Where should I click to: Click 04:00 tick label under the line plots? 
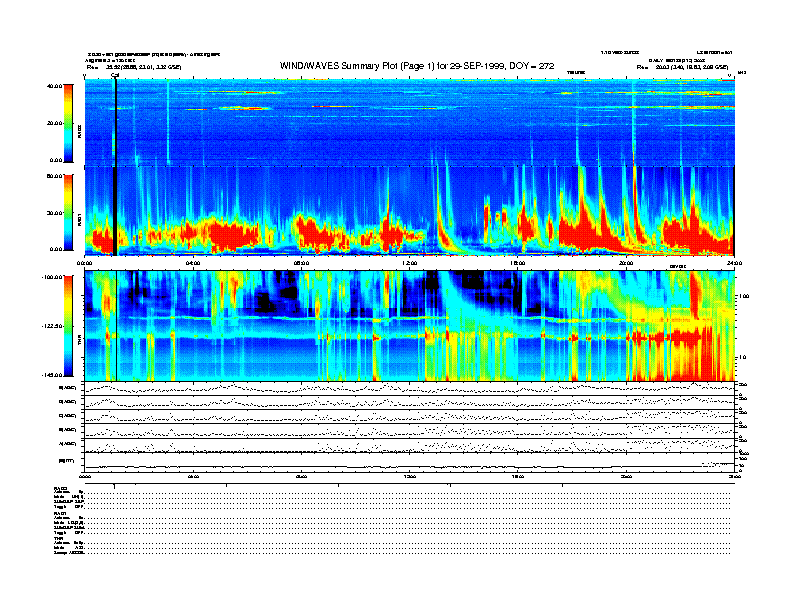point(193,476)
